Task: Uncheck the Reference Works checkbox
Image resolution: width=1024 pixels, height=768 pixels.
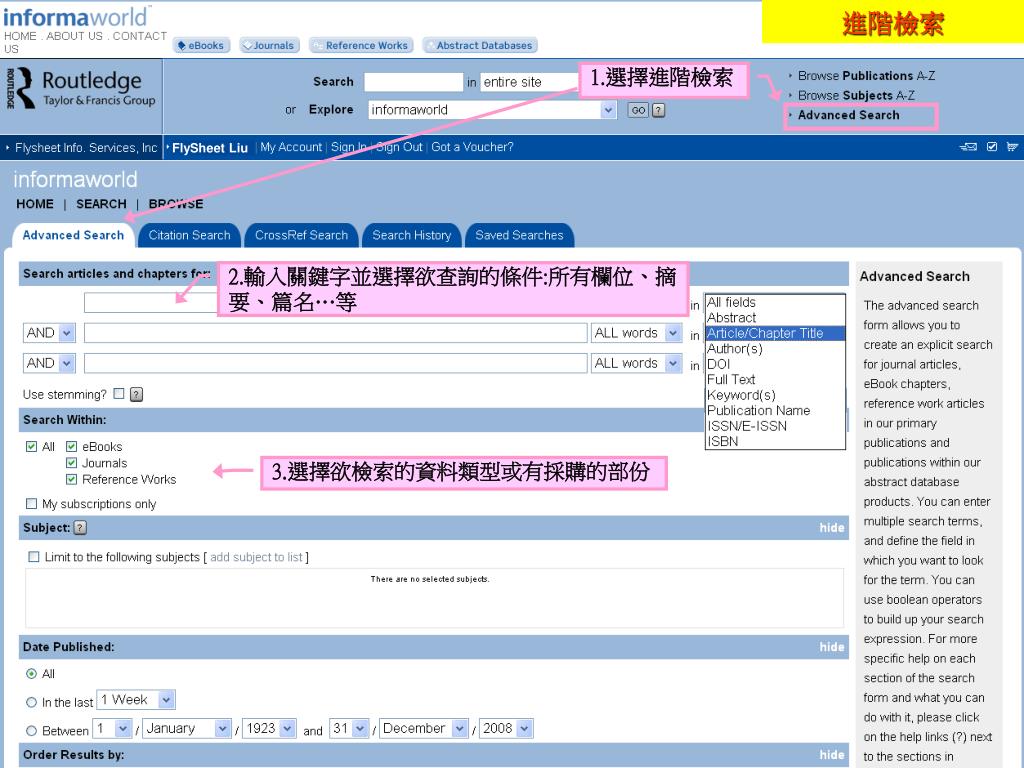Action: [x=72, y=479]
